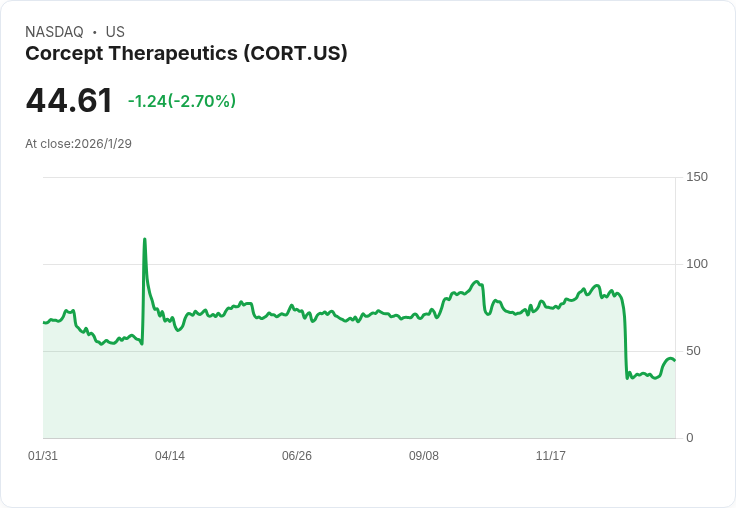Click the -1.24(-2.70%) change figure
The image size is (736, 508).
coord(182,101)
